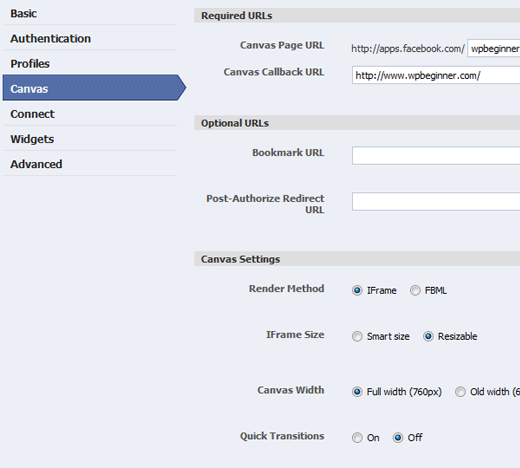Click the Bookmark URL input field
Screen dimensions: 520x468
(436, 156)
